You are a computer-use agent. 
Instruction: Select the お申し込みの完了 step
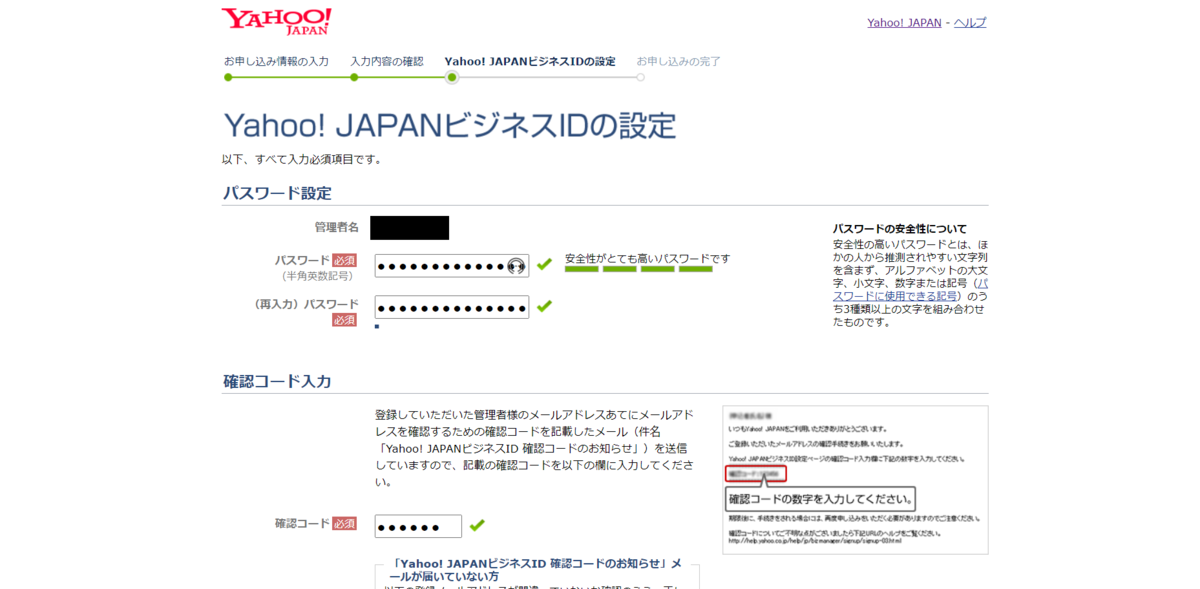(679, 61)
